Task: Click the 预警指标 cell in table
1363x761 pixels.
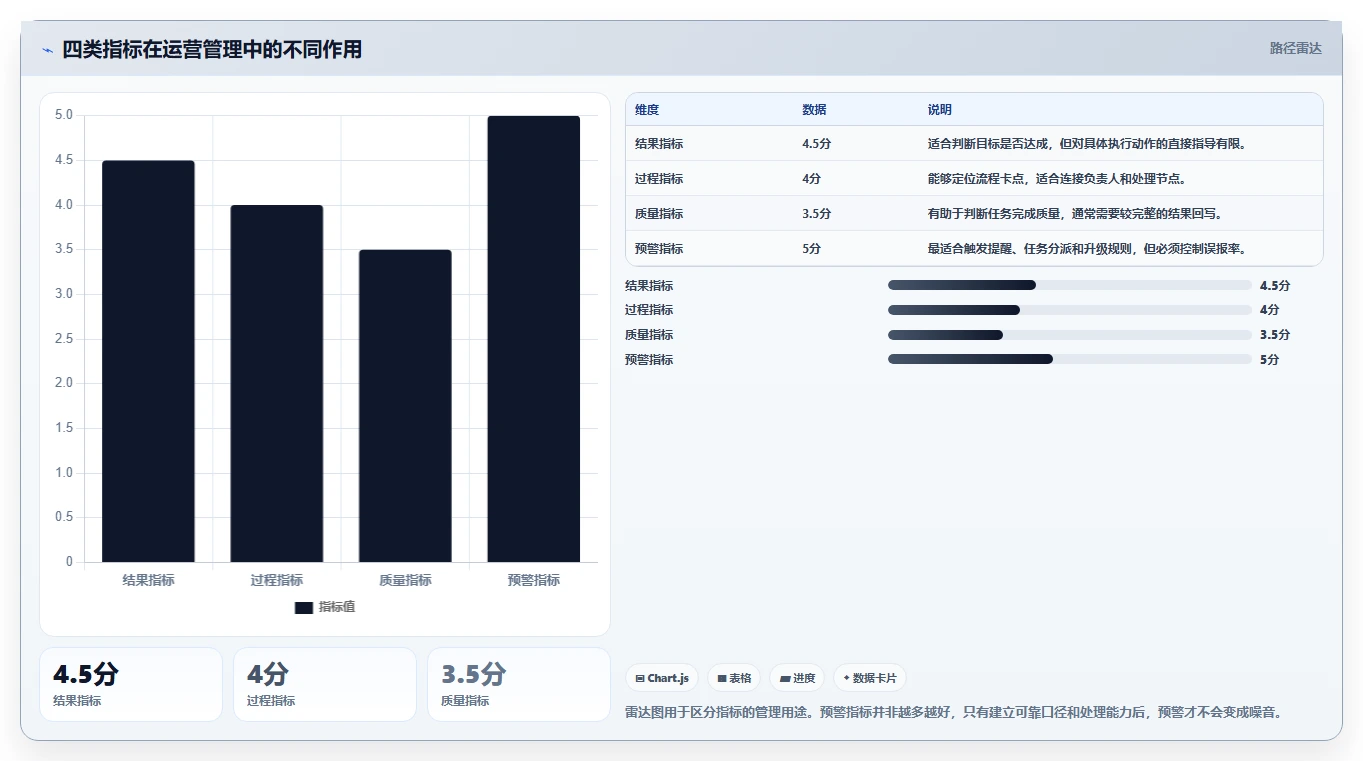Action: [x=659, y=249]
